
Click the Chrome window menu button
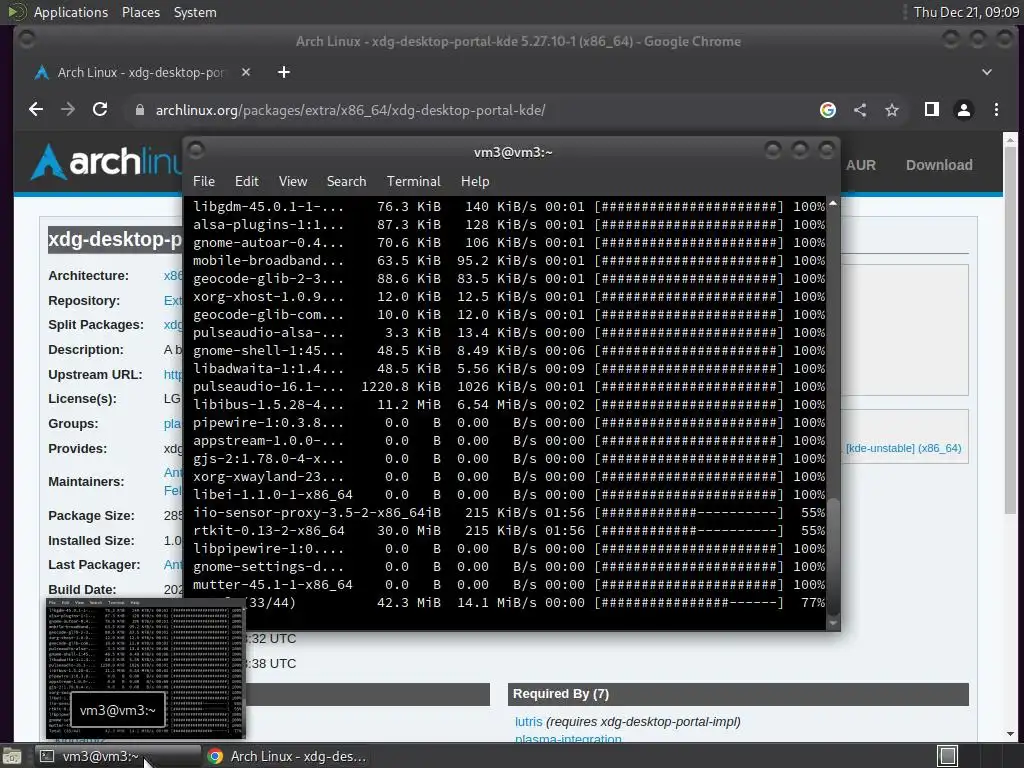[x=27, y=40]
